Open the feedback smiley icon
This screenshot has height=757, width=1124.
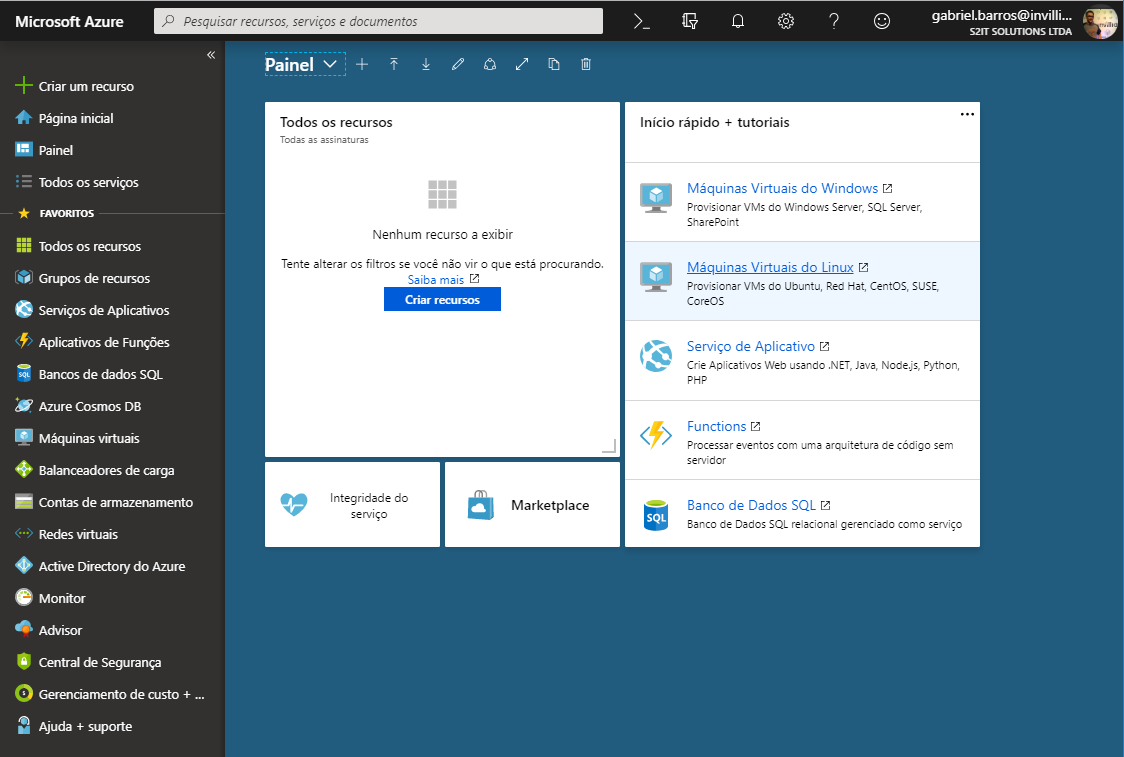[882, 22]
